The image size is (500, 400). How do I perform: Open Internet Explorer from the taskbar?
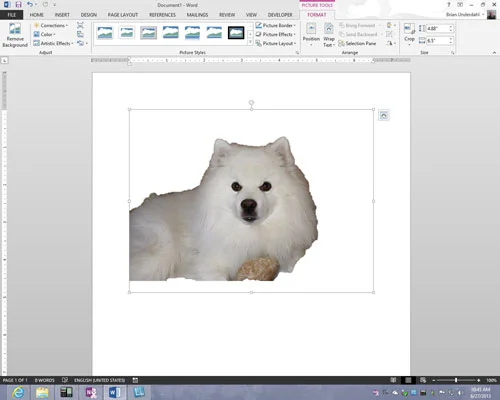[19, 392]
